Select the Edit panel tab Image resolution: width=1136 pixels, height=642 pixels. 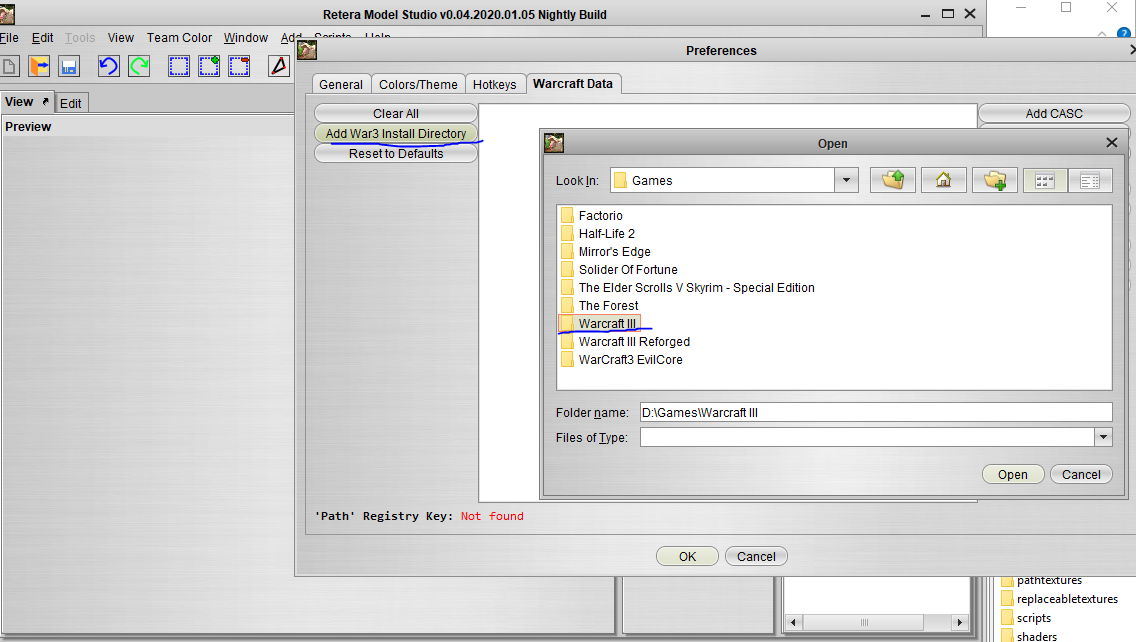click(x=70, y=103)
